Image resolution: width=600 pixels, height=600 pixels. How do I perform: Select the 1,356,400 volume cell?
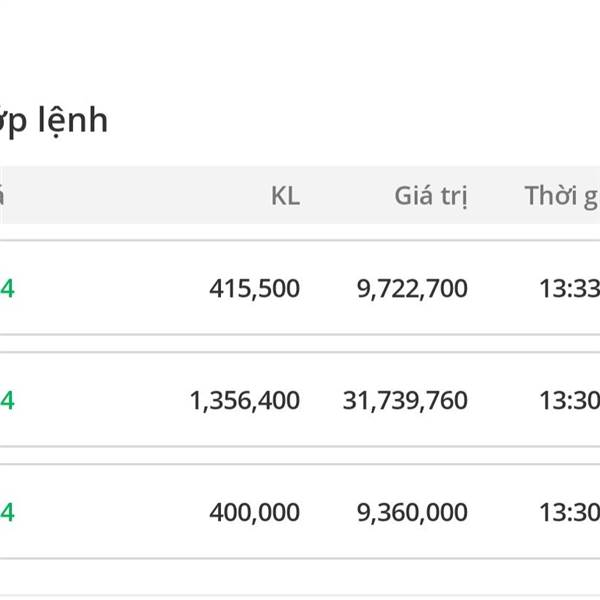point(245,401)
